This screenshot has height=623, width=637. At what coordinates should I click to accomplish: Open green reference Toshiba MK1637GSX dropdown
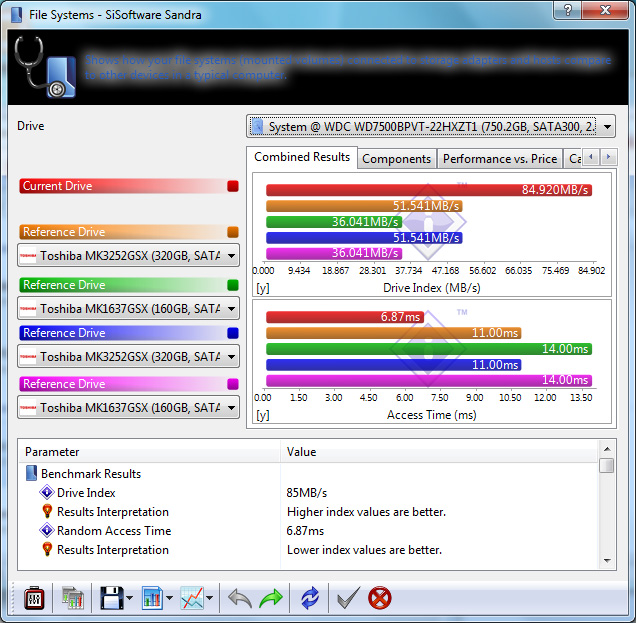click(128, 309)
